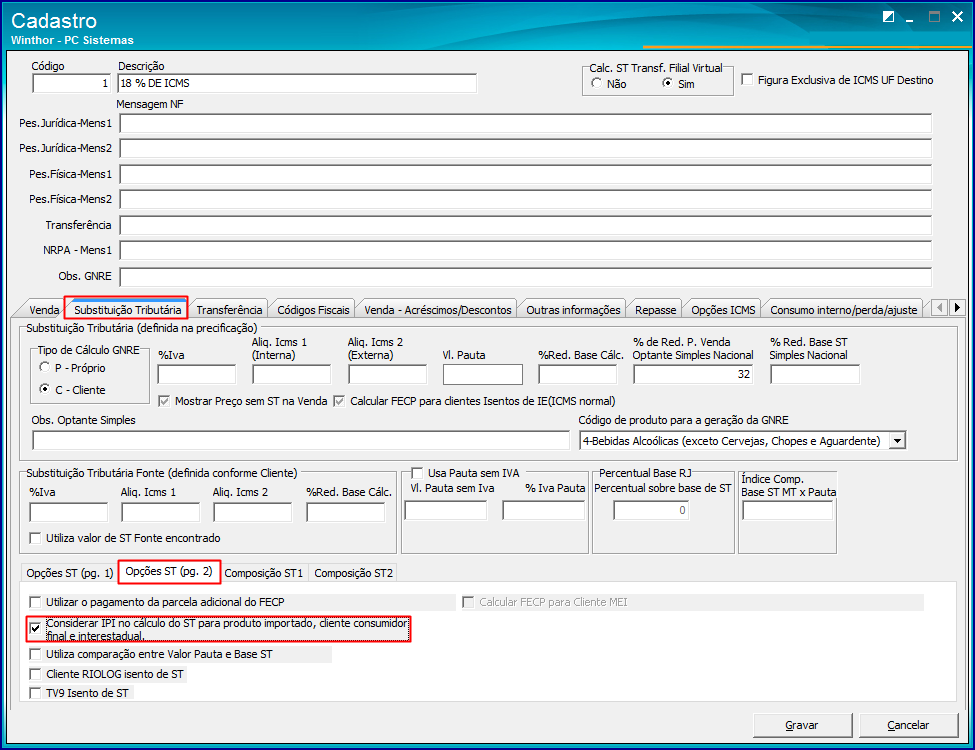The height and width of the screenshot is (750, 975).
Task: Close the Cadastro window
Action: point(958,17)
